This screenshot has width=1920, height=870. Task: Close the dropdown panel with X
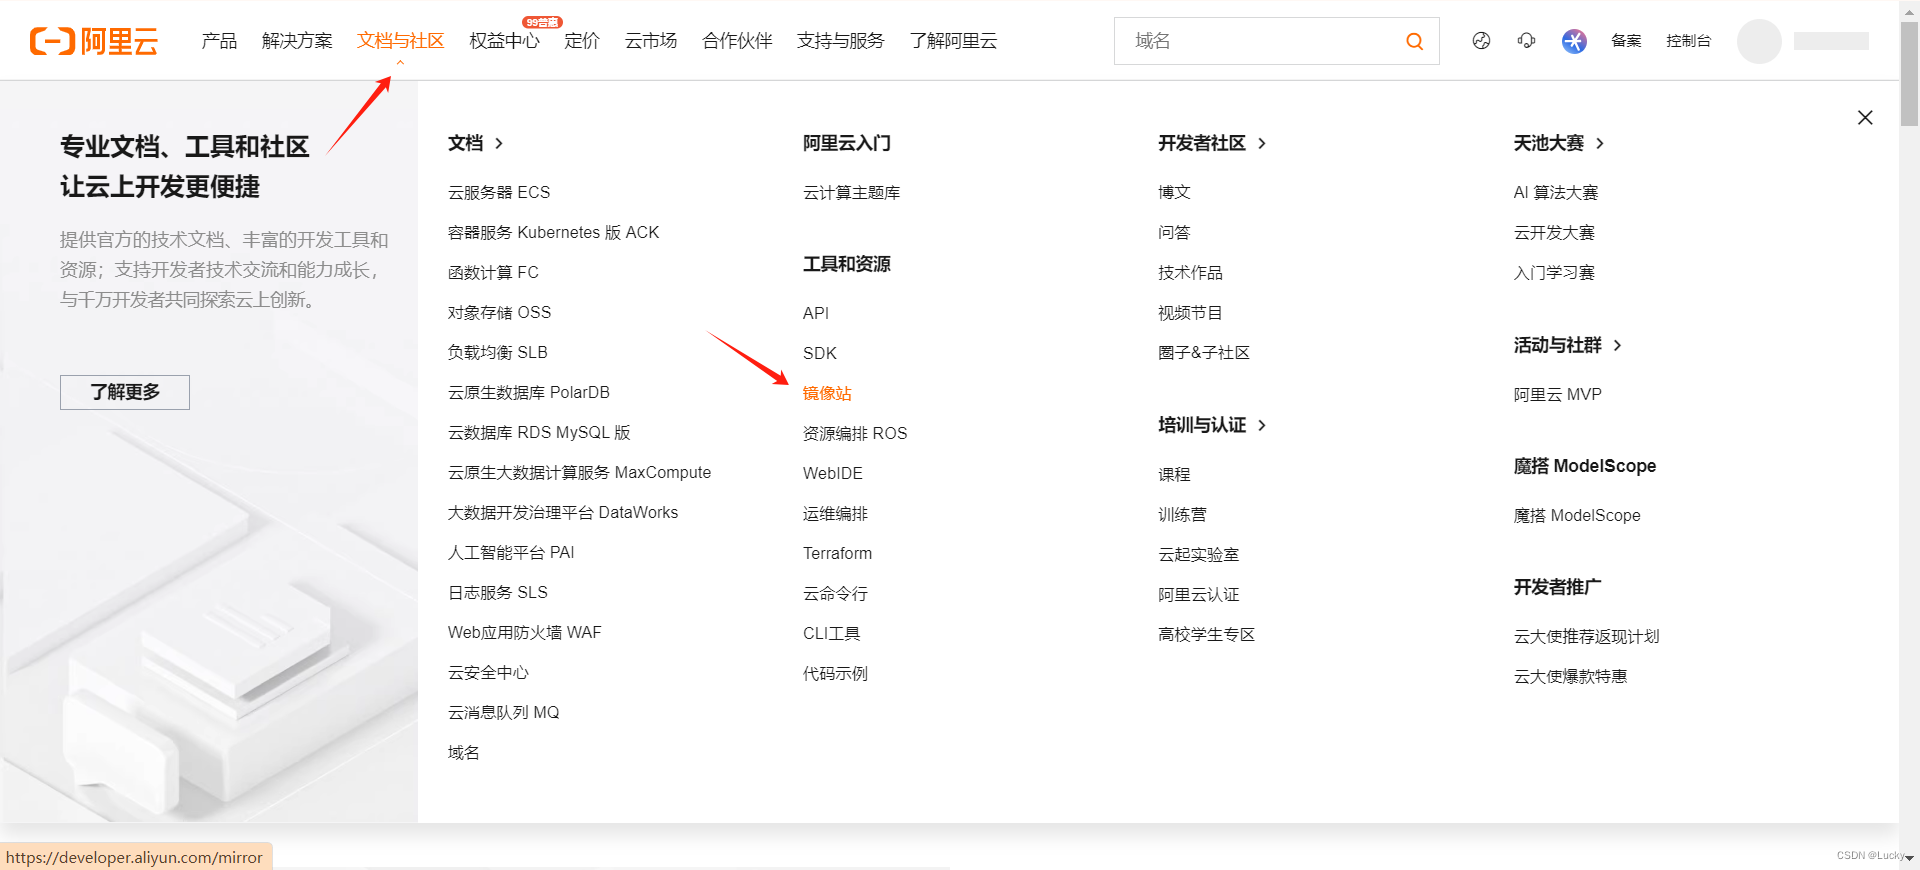(1865, 118)
